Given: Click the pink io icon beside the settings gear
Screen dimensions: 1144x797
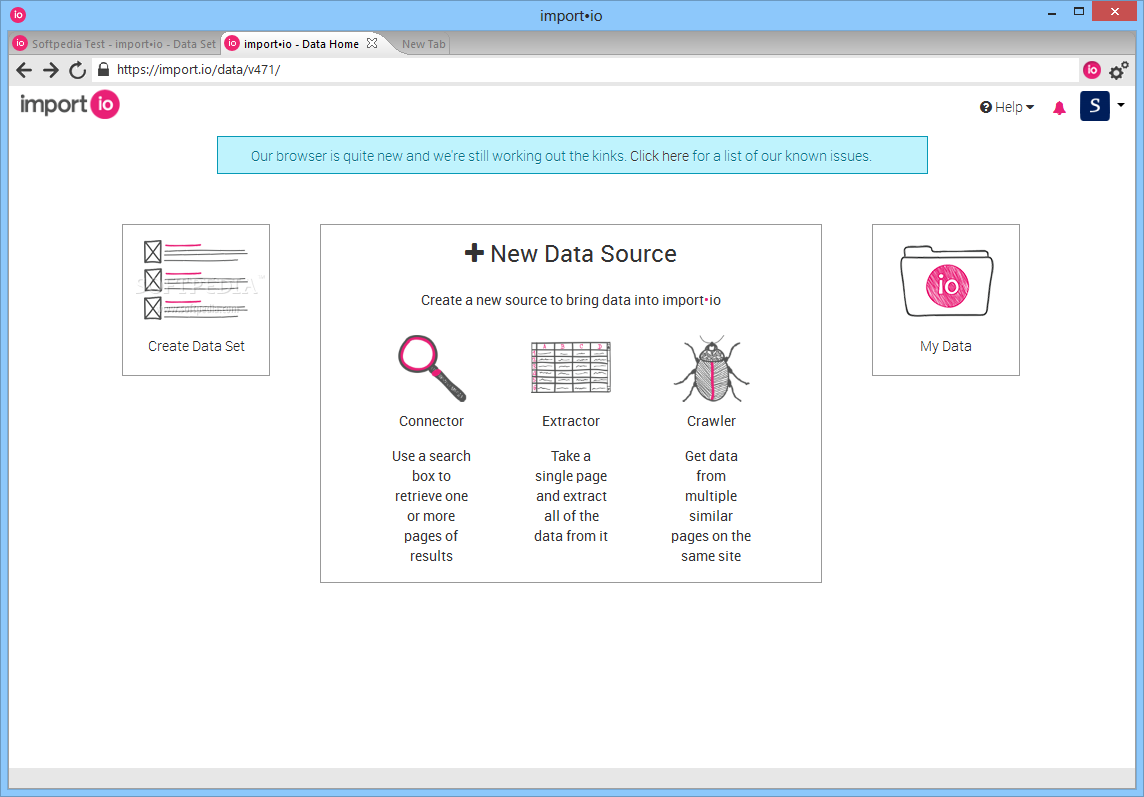Looking at the screenshot, I should 1091,70.
